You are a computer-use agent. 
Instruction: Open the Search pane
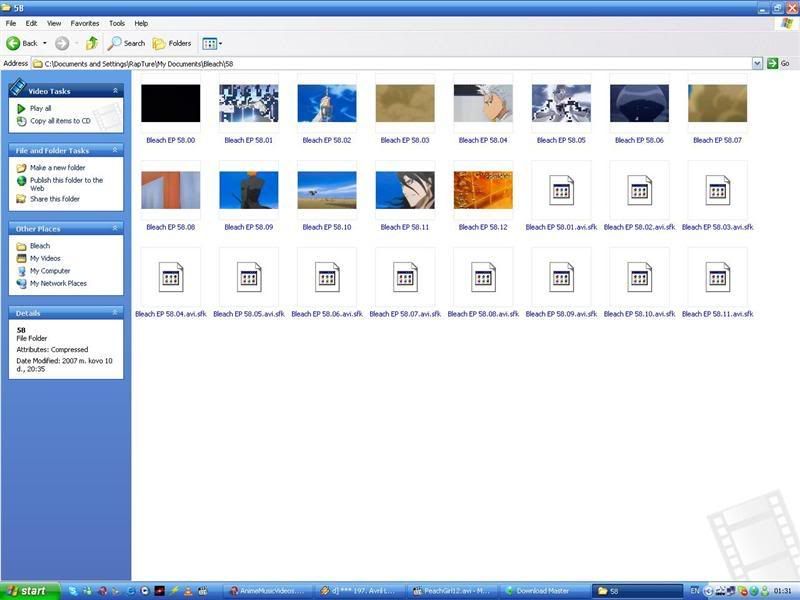click(x=127, y=43)
